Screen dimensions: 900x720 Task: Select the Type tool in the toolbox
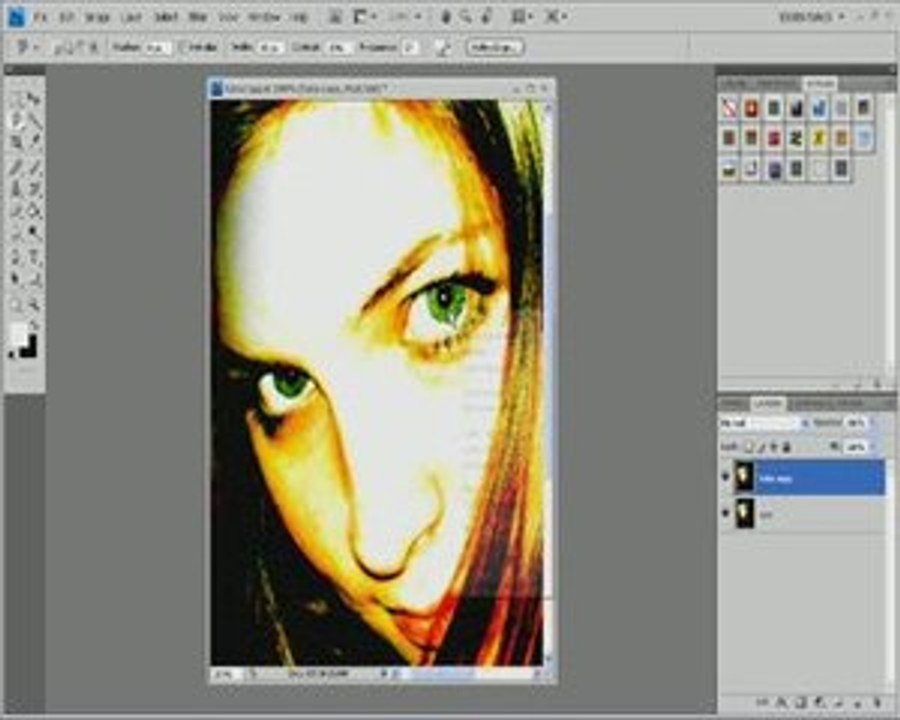tap(34, 258)
